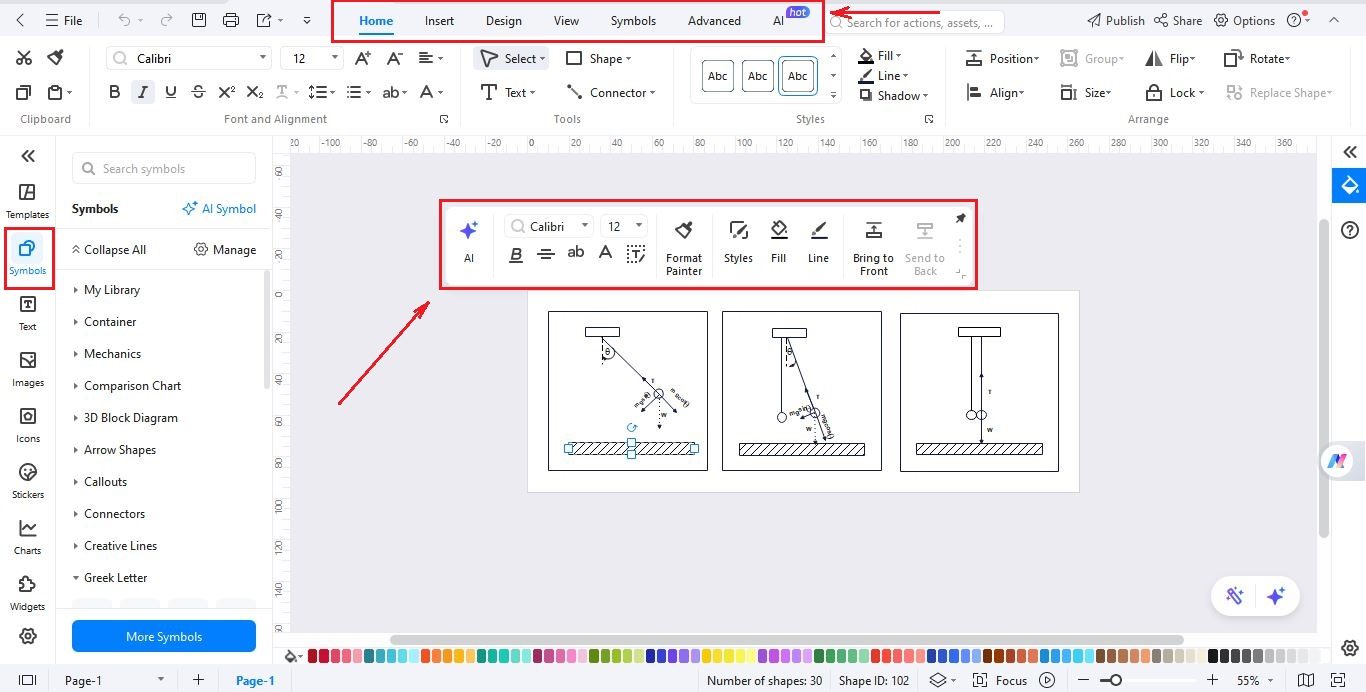Viewport: 1366px width, 692px height.
Task: Click Line in the floating toolbar
Action: (818, 242)
